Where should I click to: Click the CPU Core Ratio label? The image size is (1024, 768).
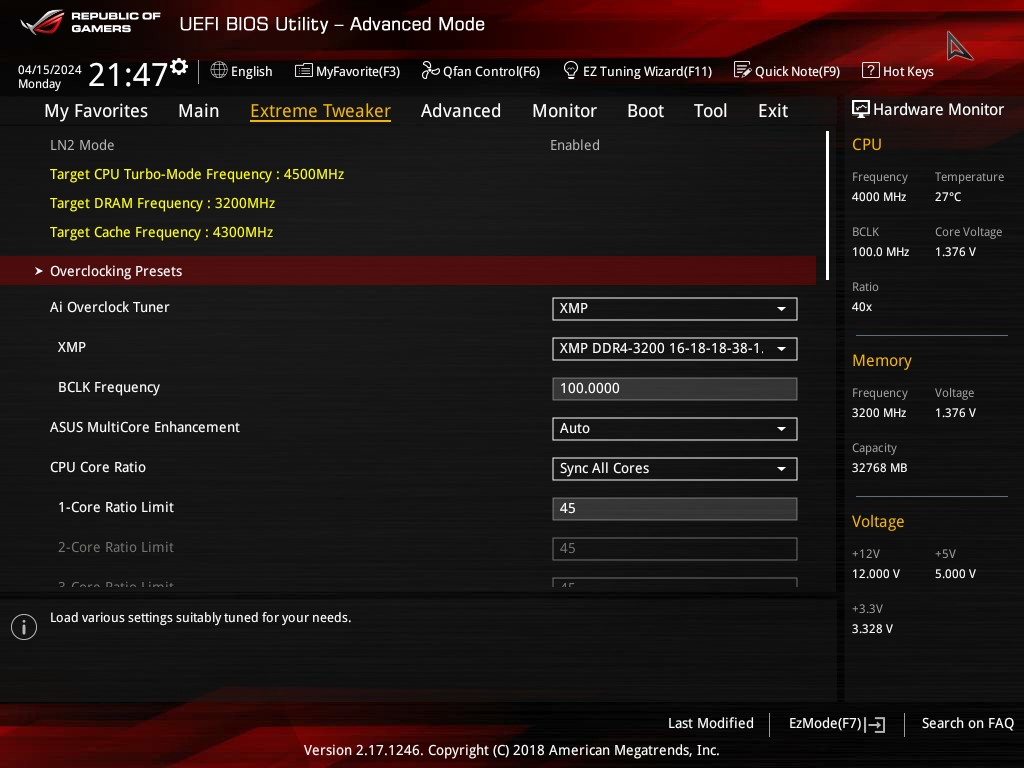tap(98, 467)
